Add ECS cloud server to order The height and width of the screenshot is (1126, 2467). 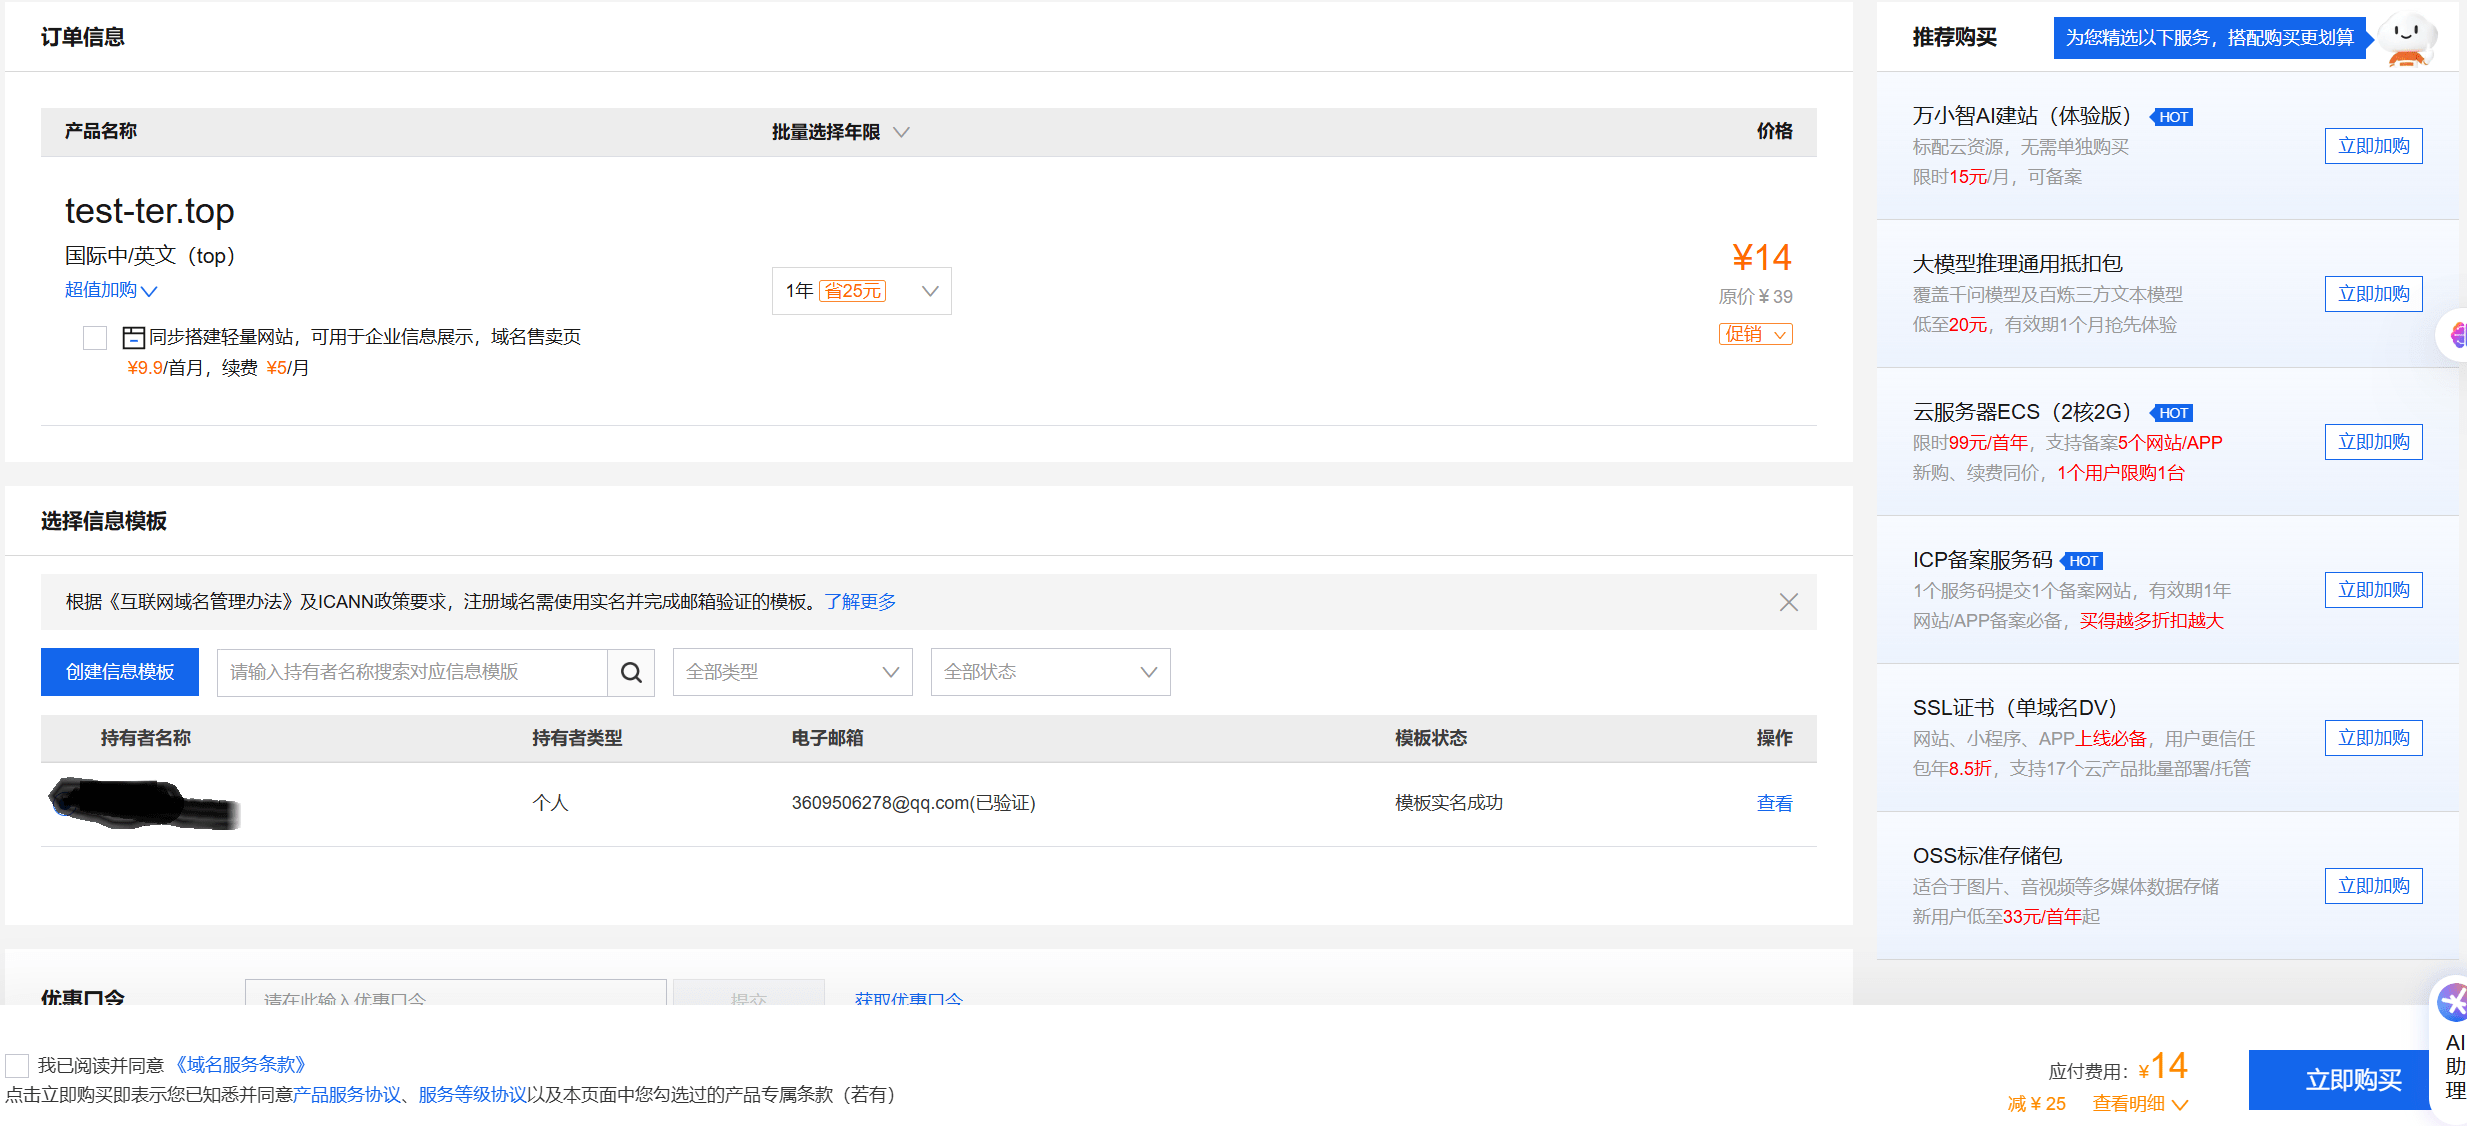[x=2373, y=442]
